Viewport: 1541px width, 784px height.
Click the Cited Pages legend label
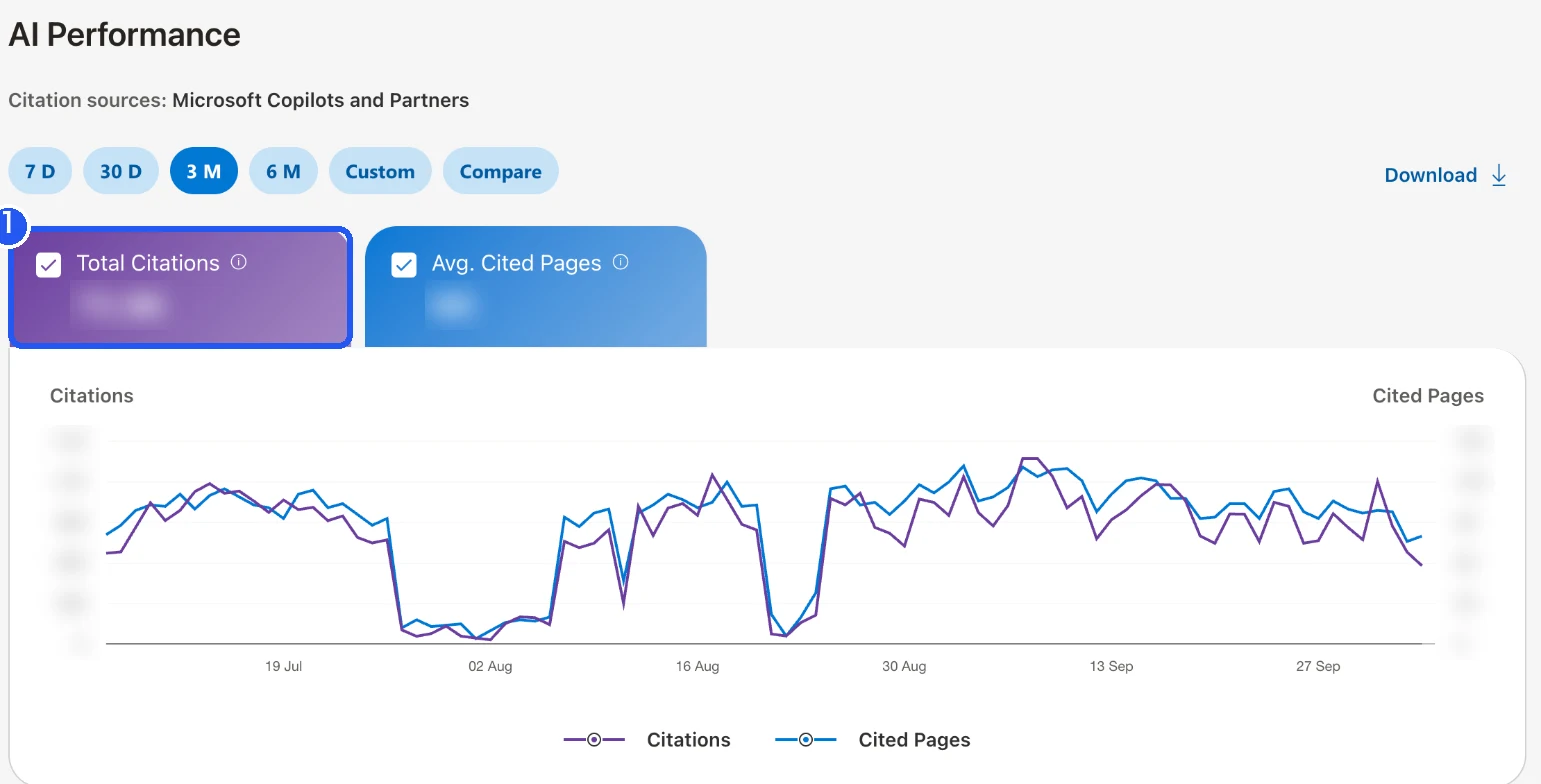tap(914, 740)
